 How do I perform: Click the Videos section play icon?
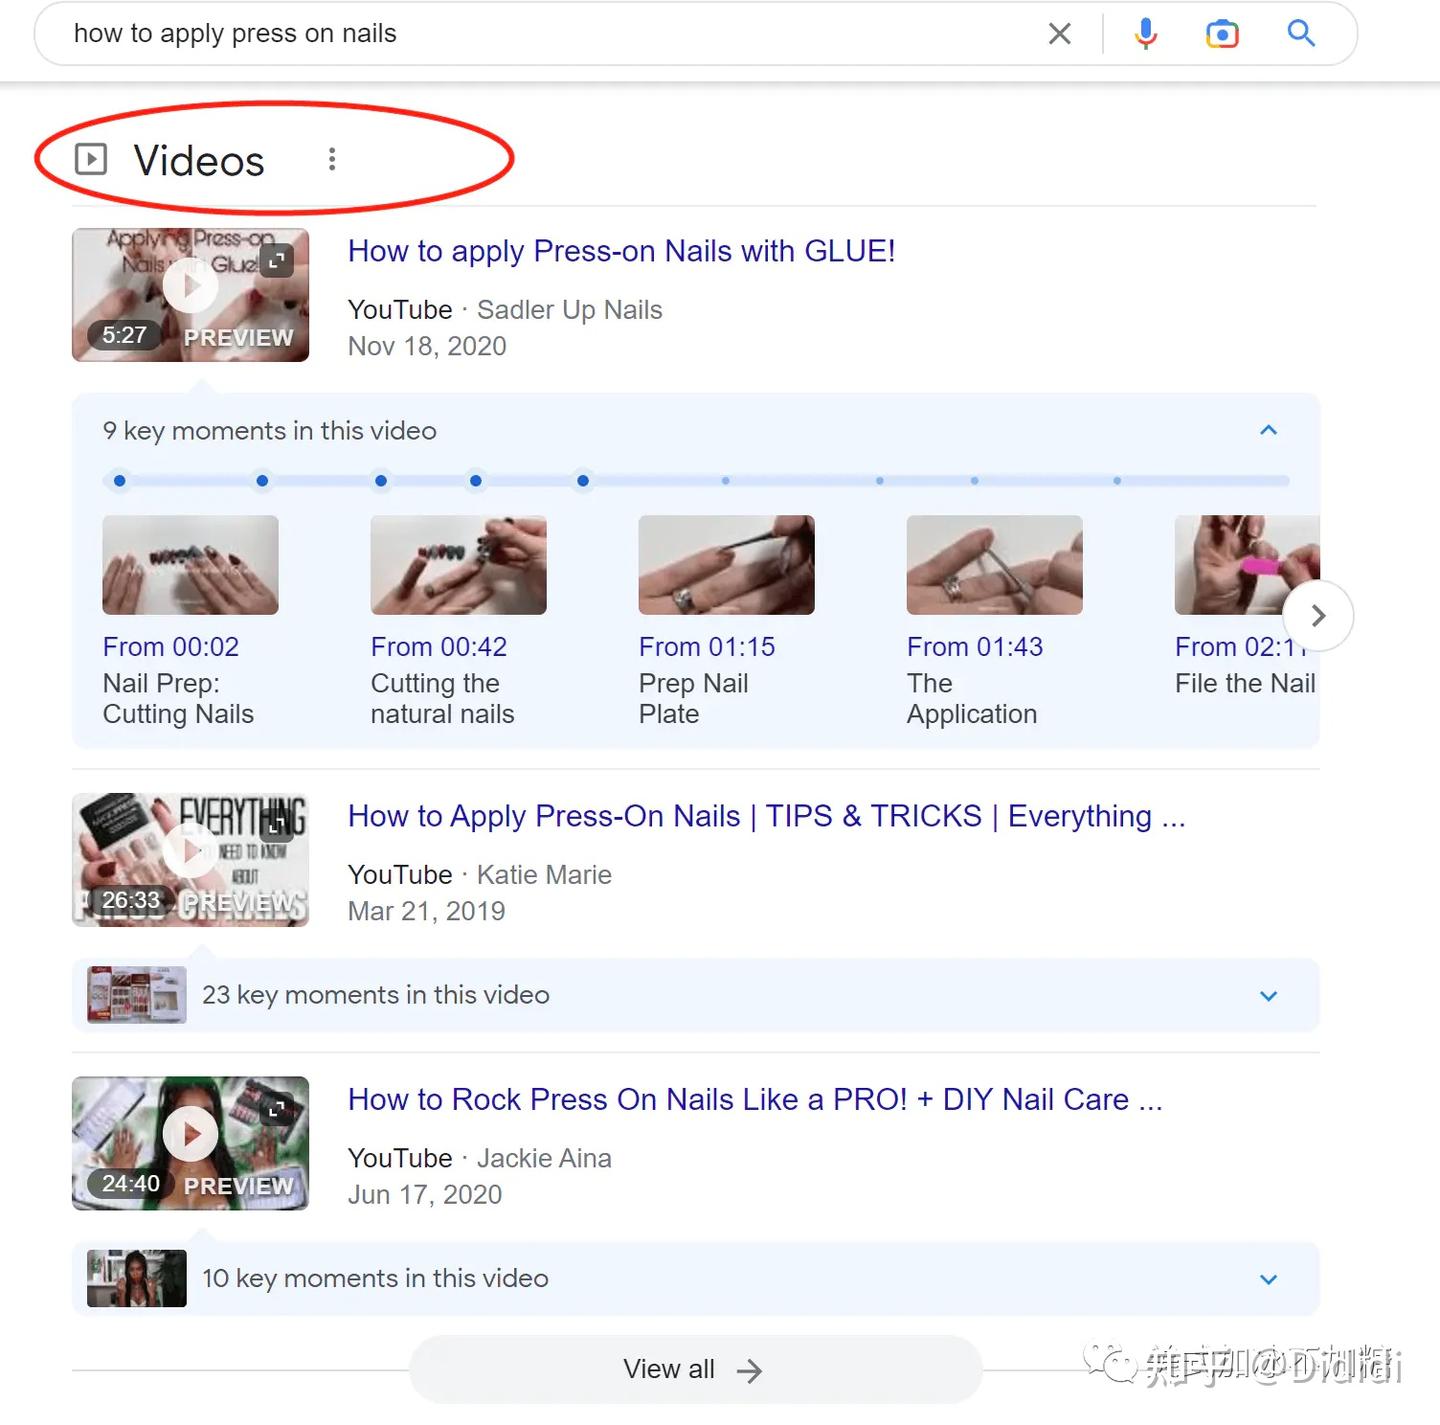point(91,159)
